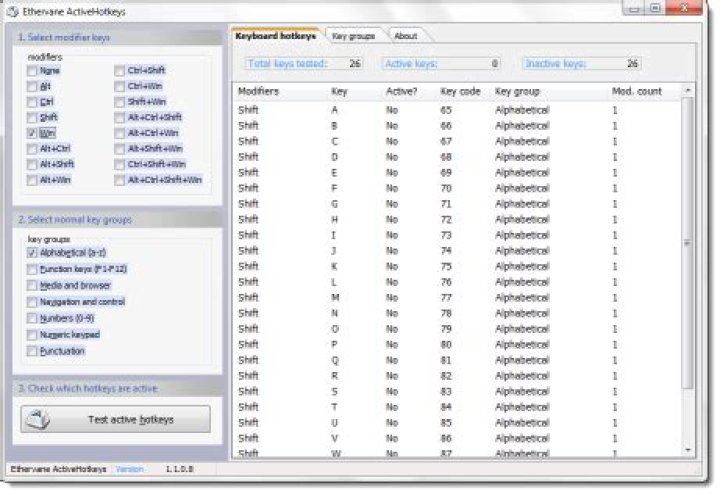Tick Ctrl+Shift+Win modifier checkbox
720x494 pixels.
119,164
